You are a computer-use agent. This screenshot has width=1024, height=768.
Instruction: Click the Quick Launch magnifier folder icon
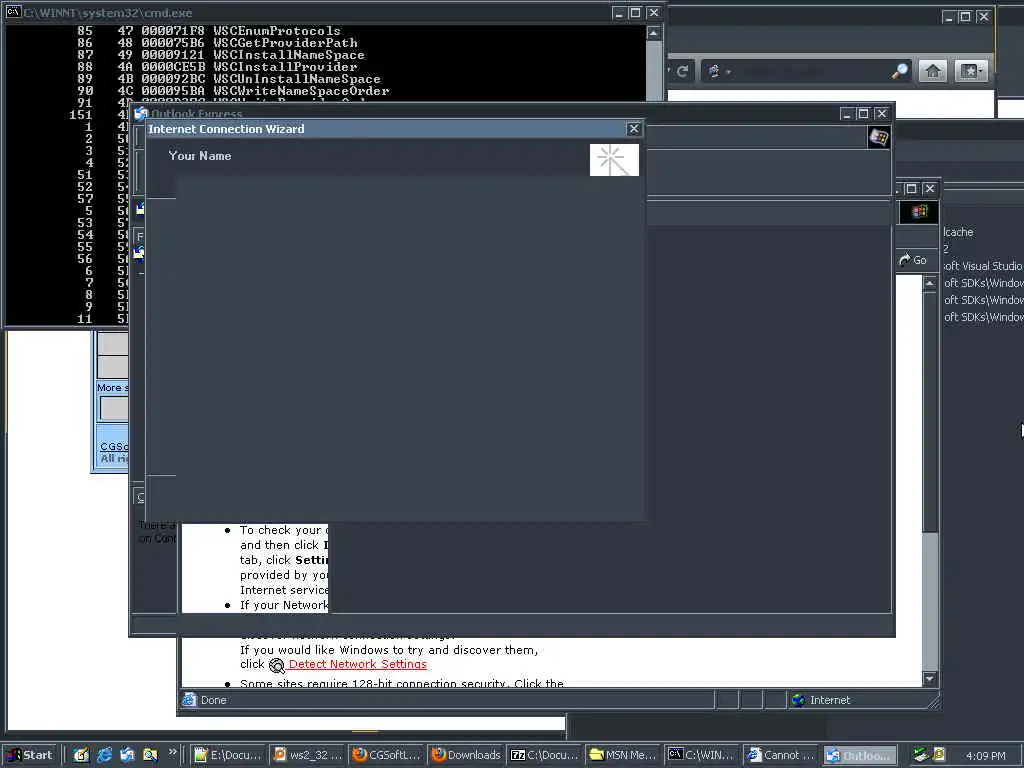pos(150,755)
